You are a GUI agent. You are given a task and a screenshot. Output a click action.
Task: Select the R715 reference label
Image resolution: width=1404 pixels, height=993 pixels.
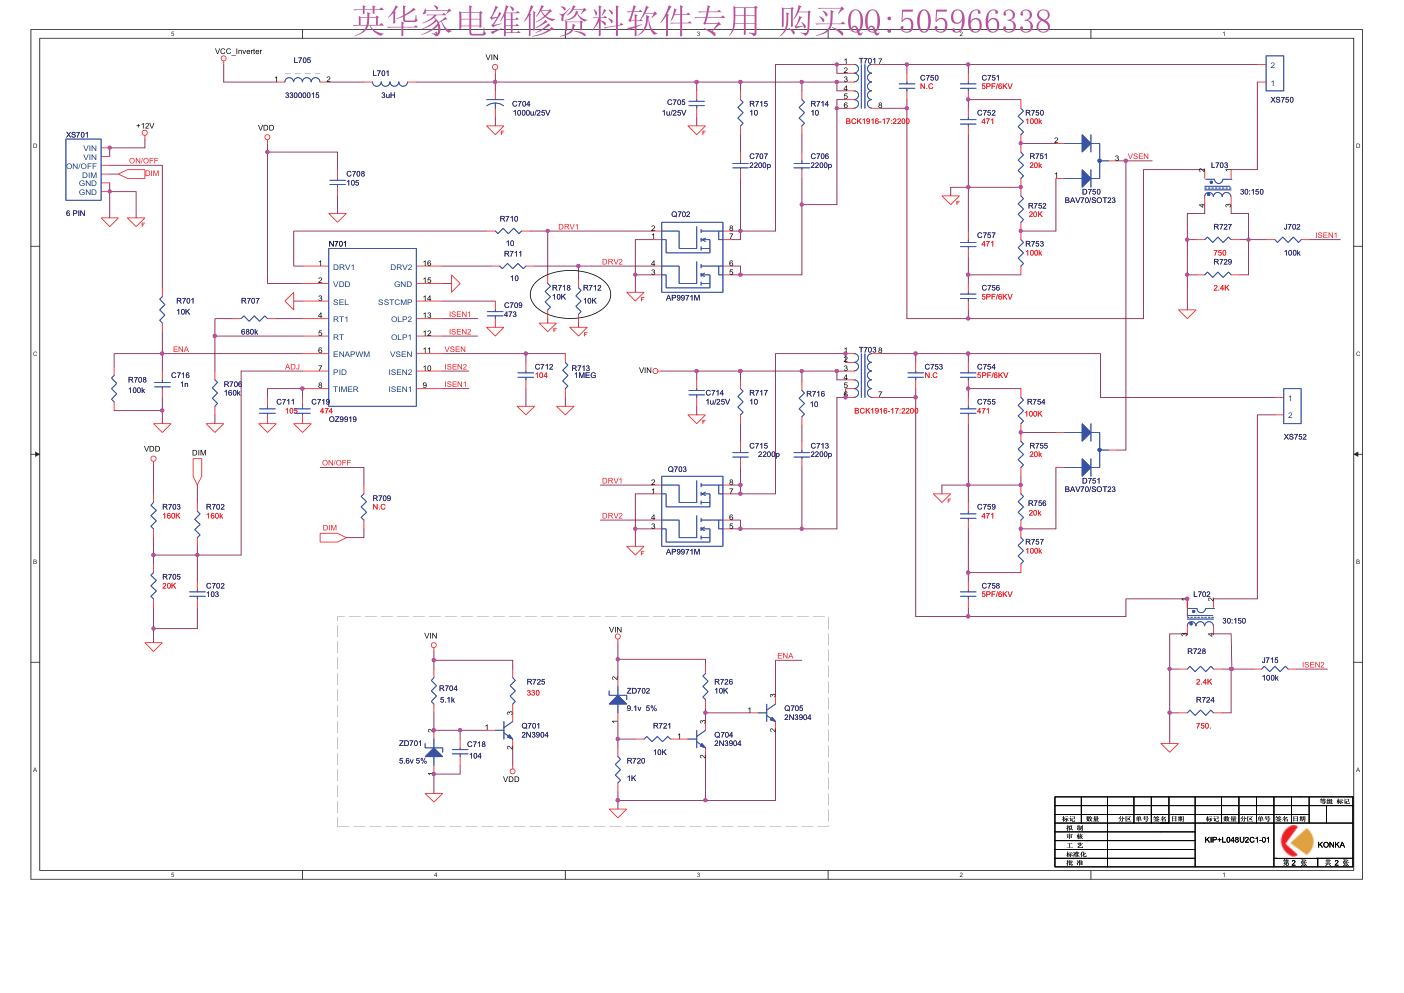point(758,104)
